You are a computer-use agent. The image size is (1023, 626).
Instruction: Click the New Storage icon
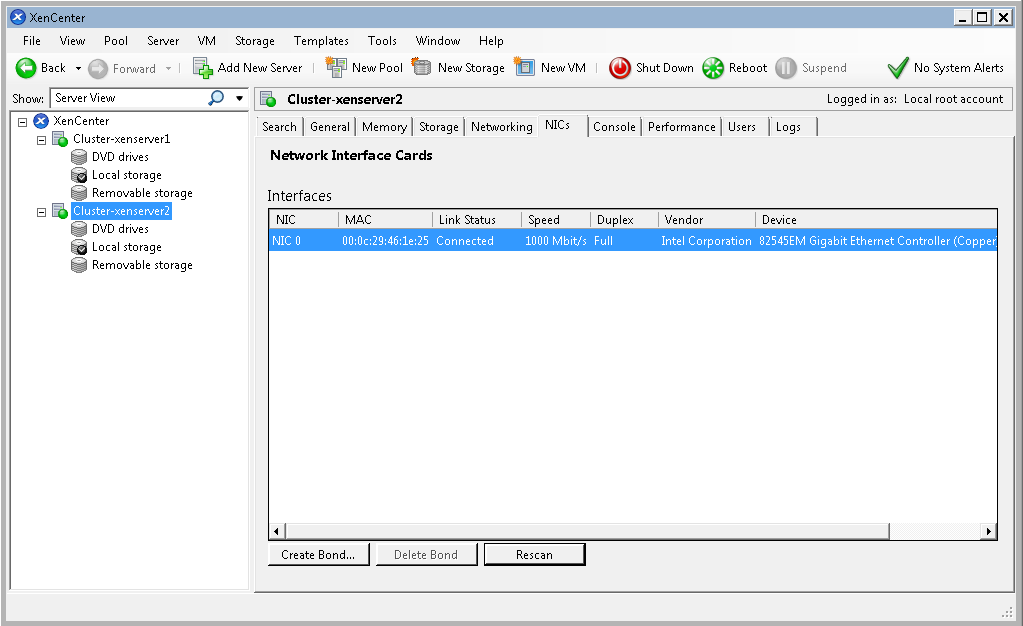pyautogui.click(x=422, y=68)
